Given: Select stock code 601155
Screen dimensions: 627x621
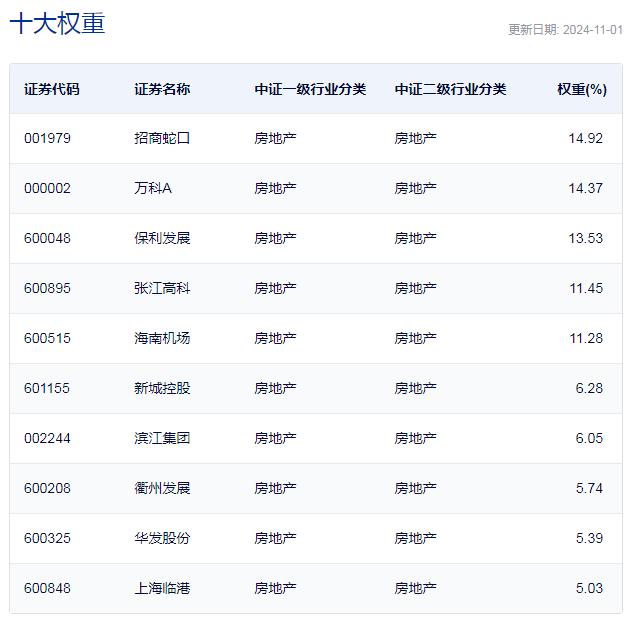Looking at the screenshot, I should [x=47, y=388].
